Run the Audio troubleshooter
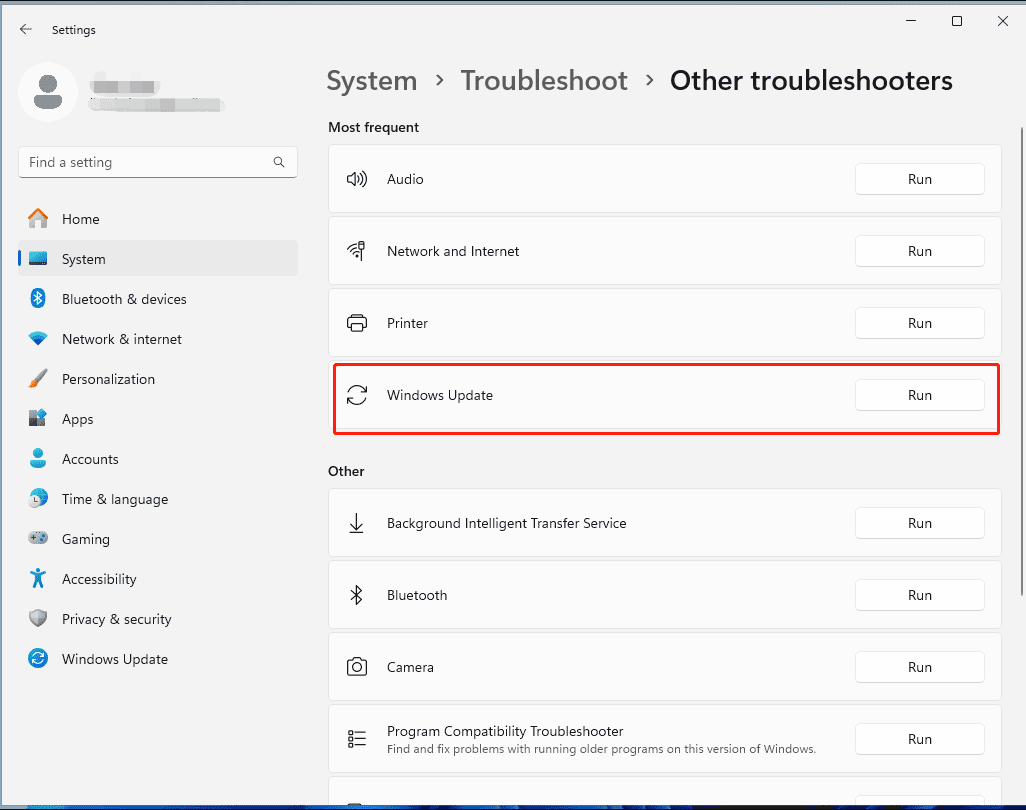 coord(919,179)
